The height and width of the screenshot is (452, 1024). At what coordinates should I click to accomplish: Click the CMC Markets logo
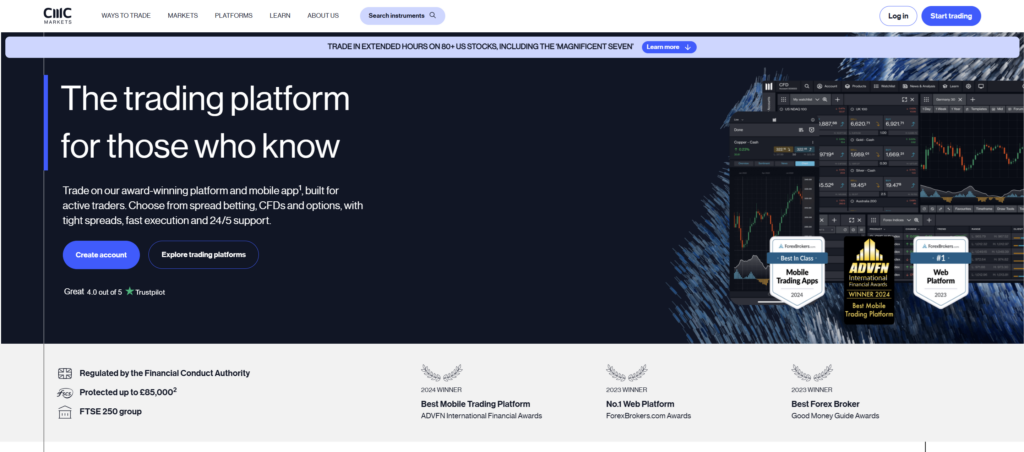point(57,16)
